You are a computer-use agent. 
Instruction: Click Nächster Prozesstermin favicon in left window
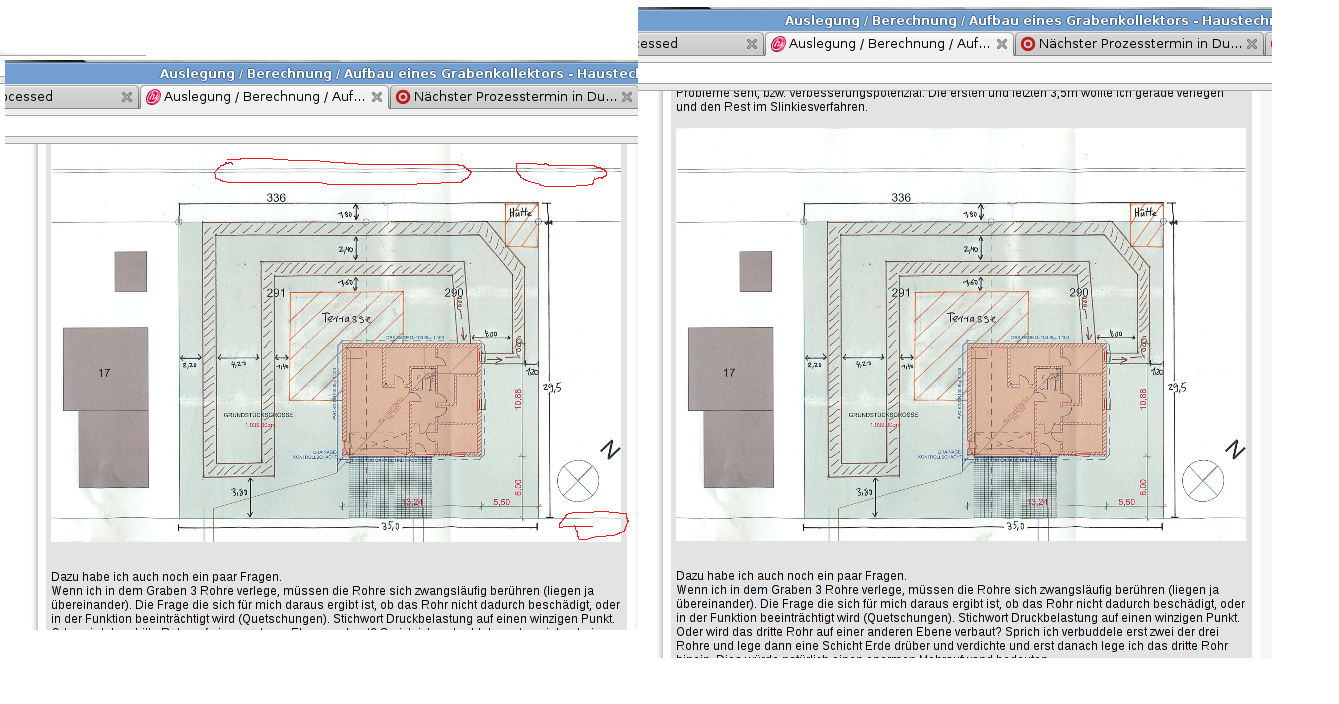pos(403,97)
